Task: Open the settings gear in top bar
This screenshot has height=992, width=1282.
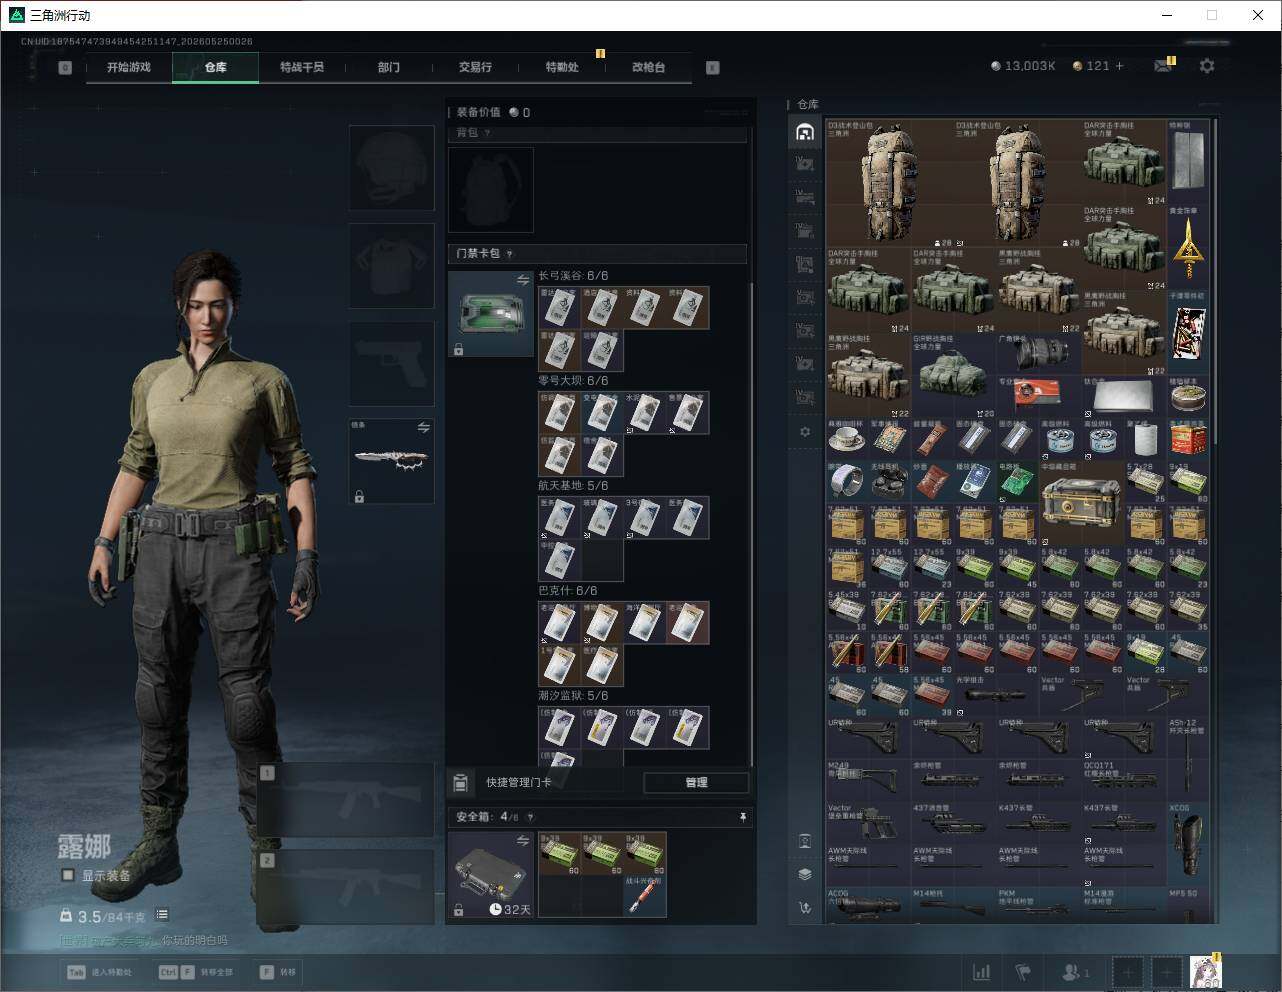Action: (x=1207, y=66)
